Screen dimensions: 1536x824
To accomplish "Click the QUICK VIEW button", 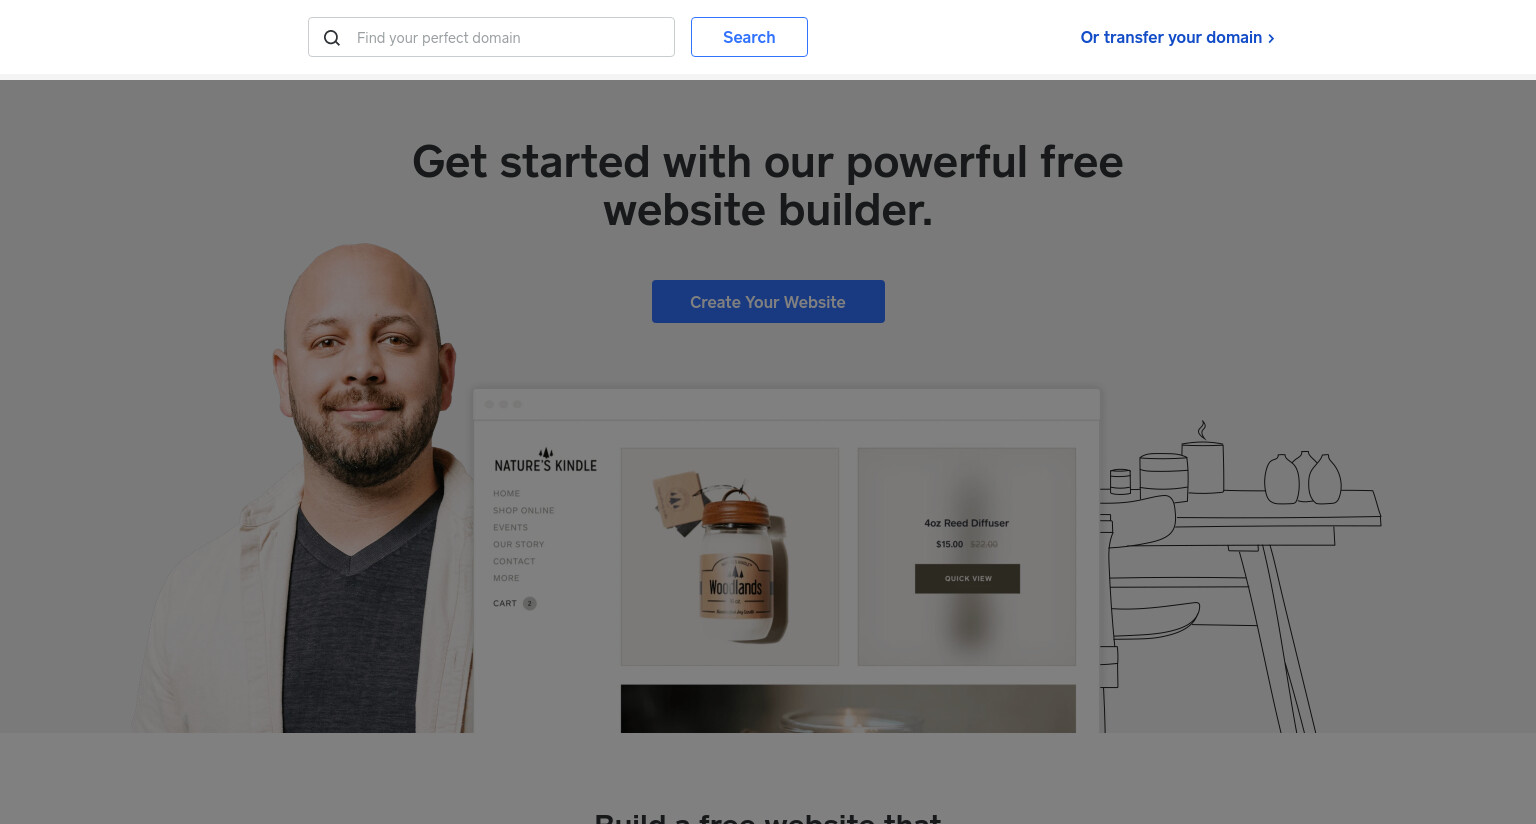I will [967, 578].
